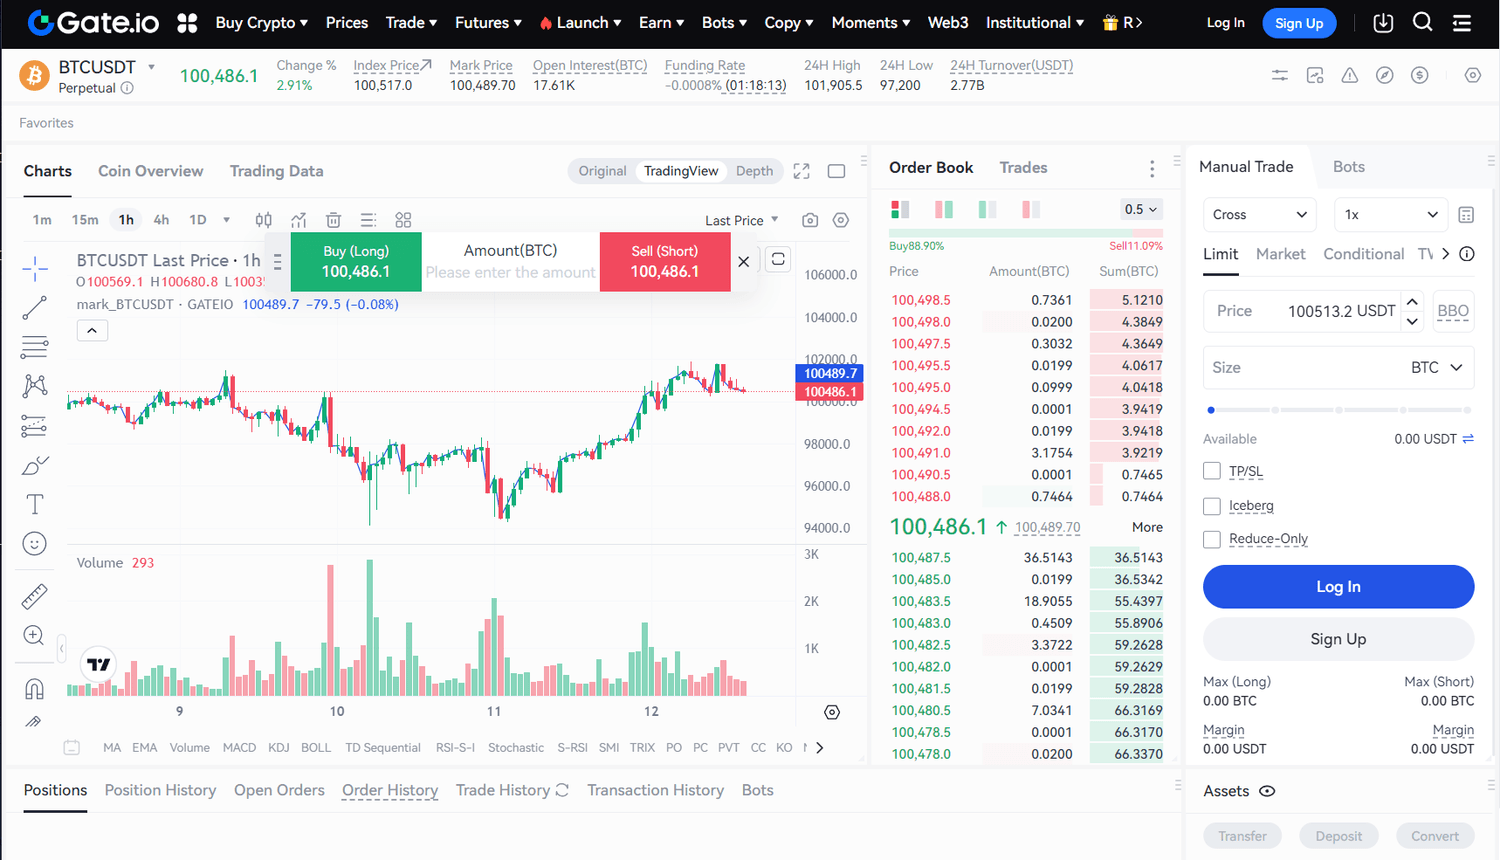Expand more timeframe options arrow
Screen dimensions: 1500x860
click(x=227, y=220)
